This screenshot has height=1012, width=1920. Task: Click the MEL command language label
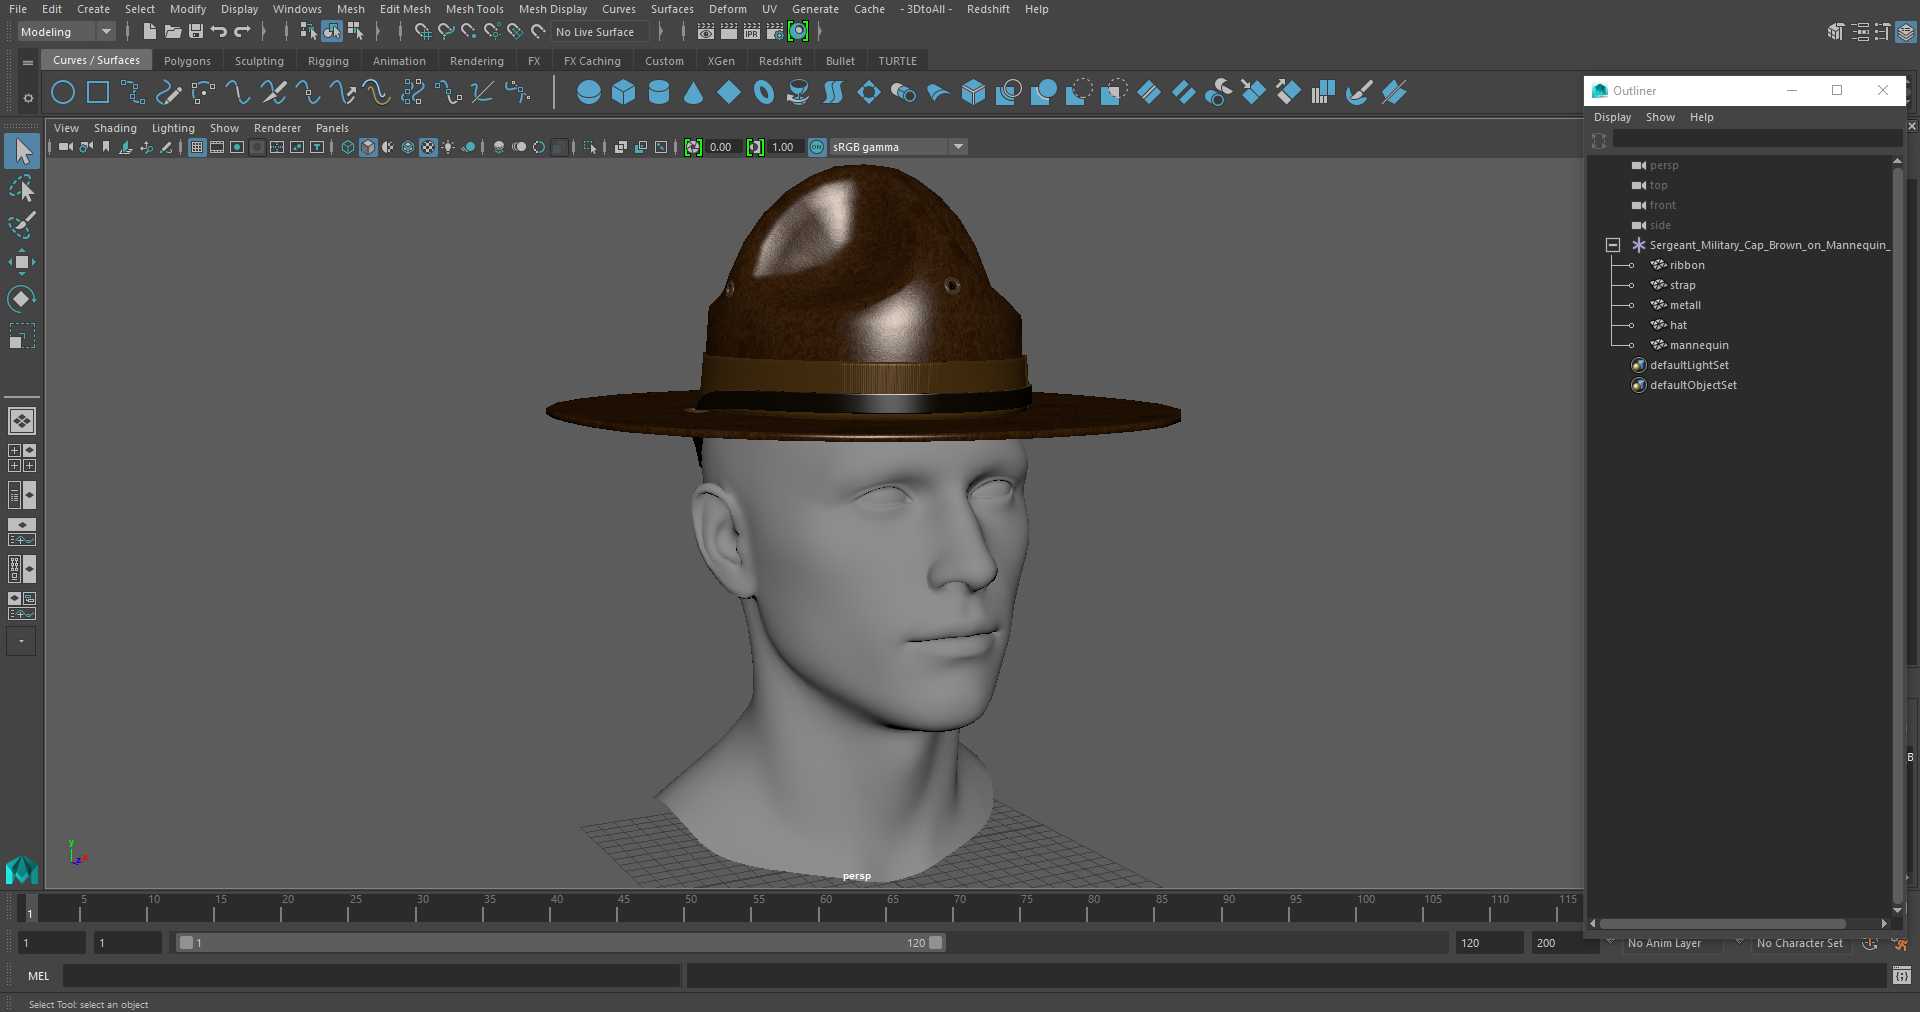39,976
